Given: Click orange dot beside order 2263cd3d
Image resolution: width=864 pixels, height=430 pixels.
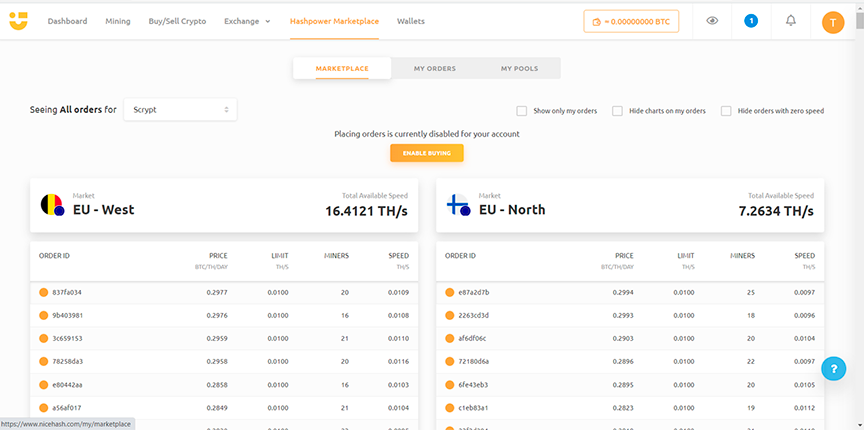Looking at the screenshot, I should tap(450, 315).
